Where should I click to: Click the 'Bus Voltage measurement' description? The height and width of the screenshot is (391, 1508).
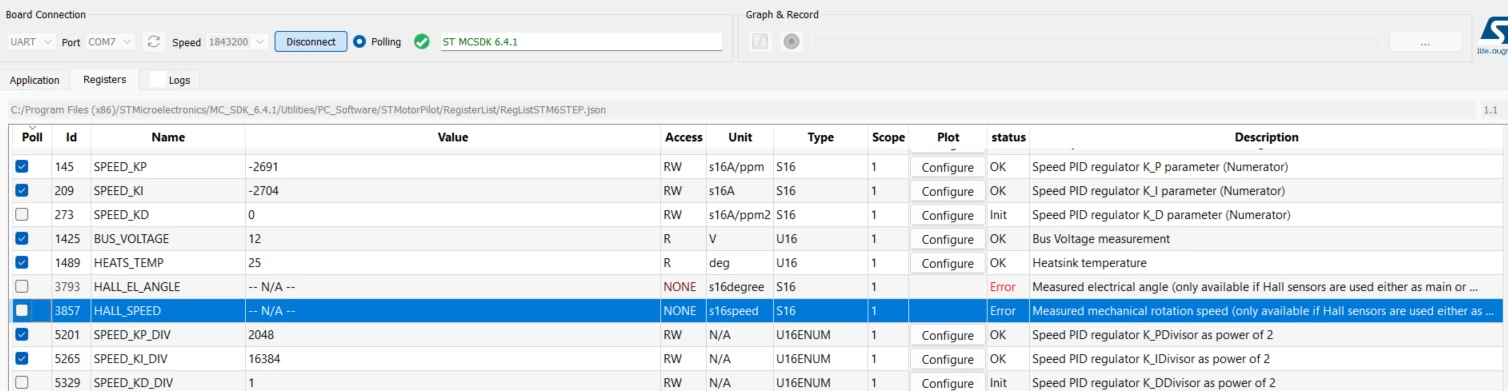pyautogui.click(x=1101, y=239)
